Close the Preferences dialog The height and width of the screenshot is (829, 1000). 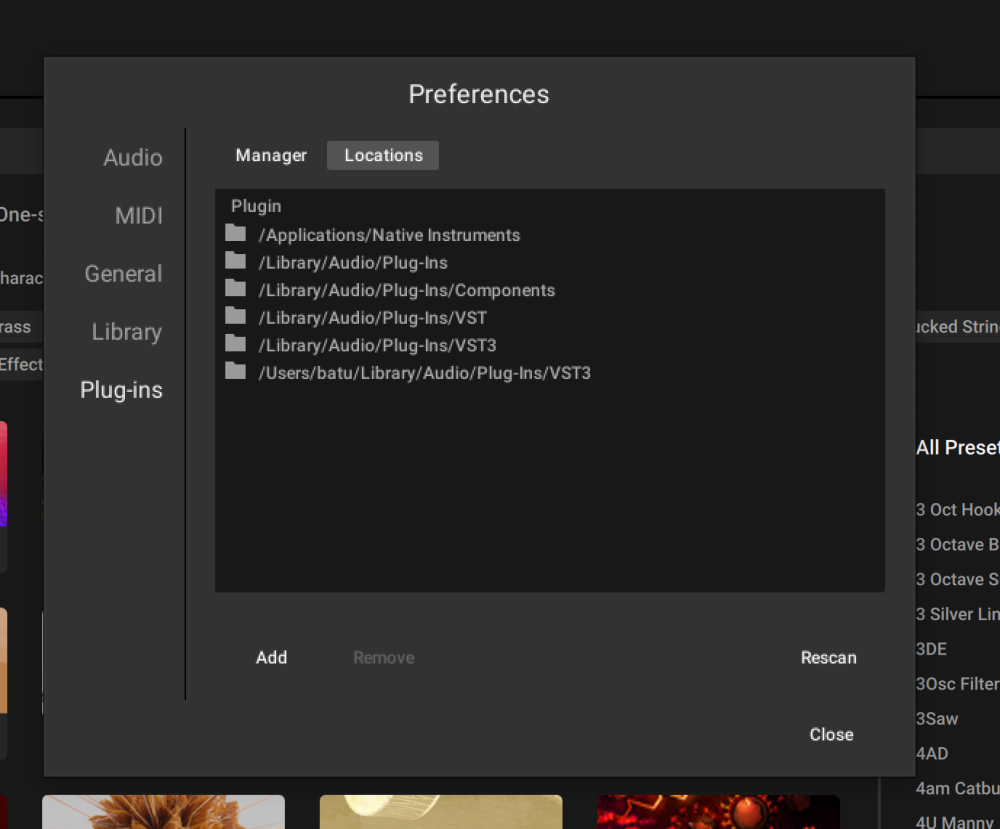[831, 735]
